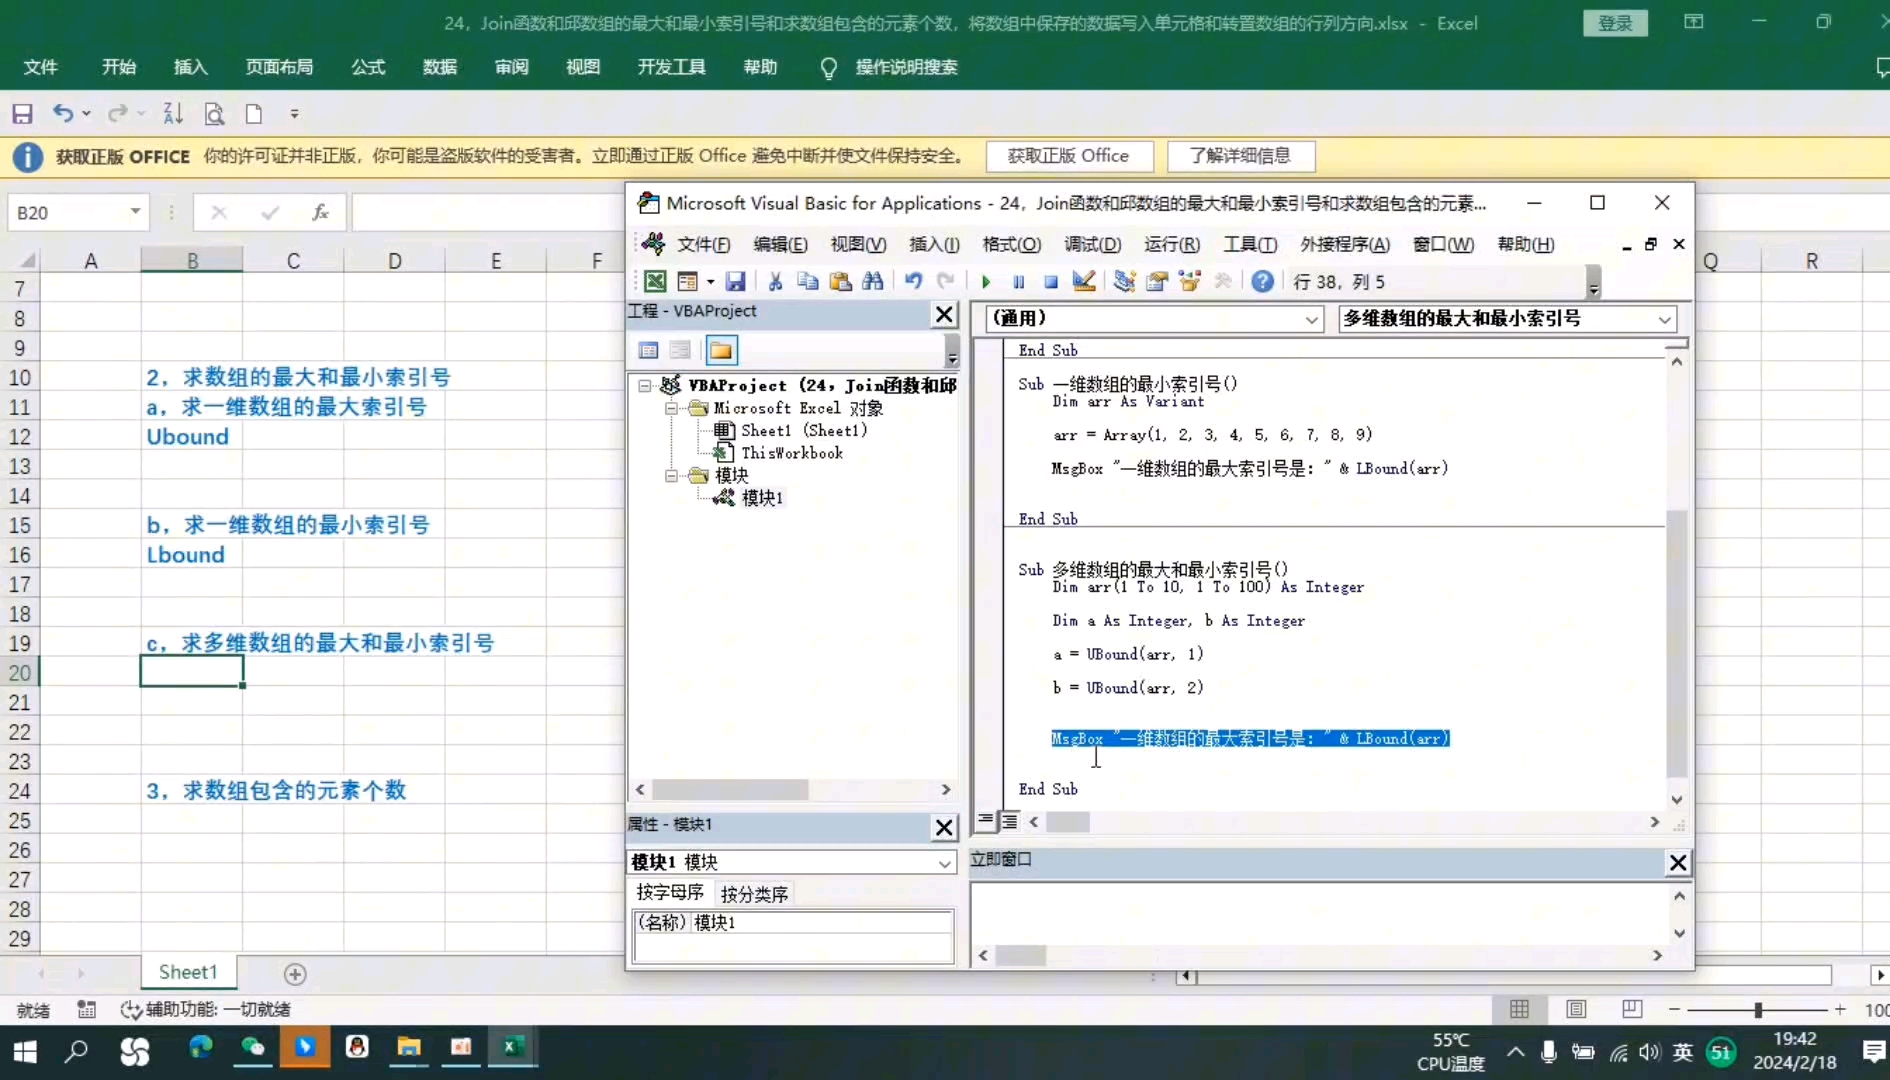Open the 通用 object dropdown

click(x=1310, y=319)
